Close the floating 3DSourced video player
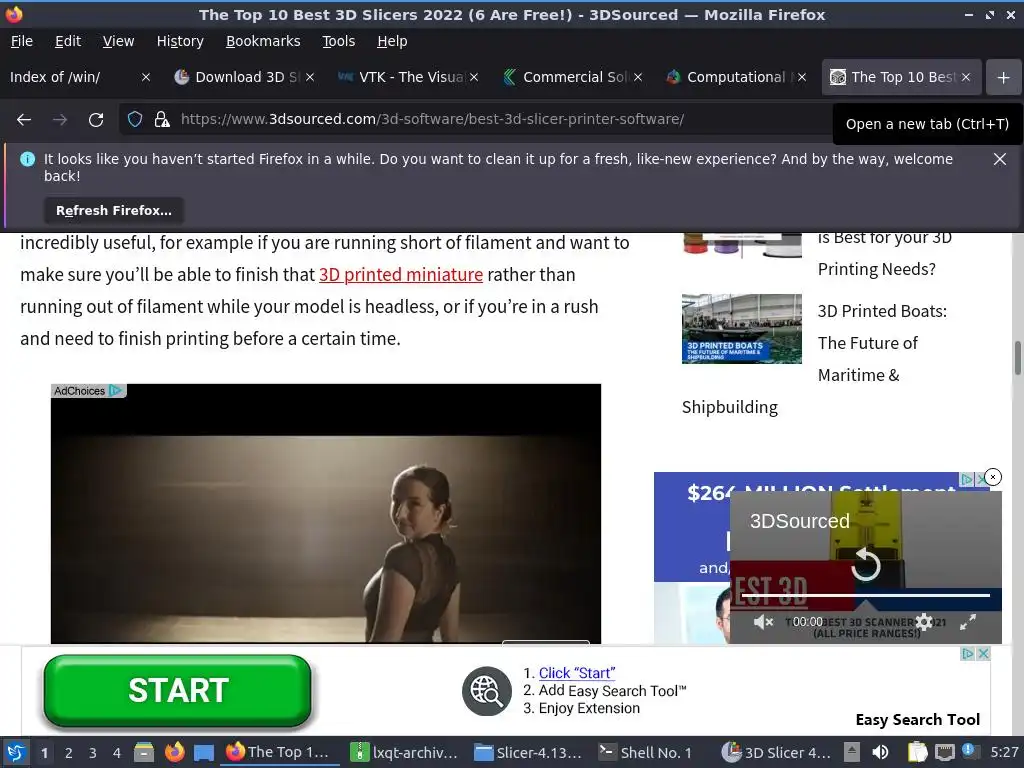 (993, 477)
